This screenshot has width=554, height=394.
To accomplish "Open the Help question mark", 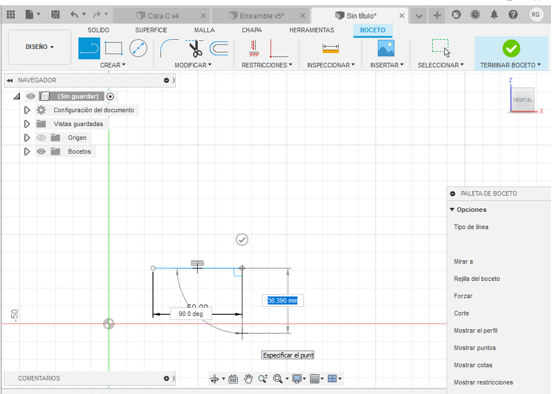I will coord(513,14).
